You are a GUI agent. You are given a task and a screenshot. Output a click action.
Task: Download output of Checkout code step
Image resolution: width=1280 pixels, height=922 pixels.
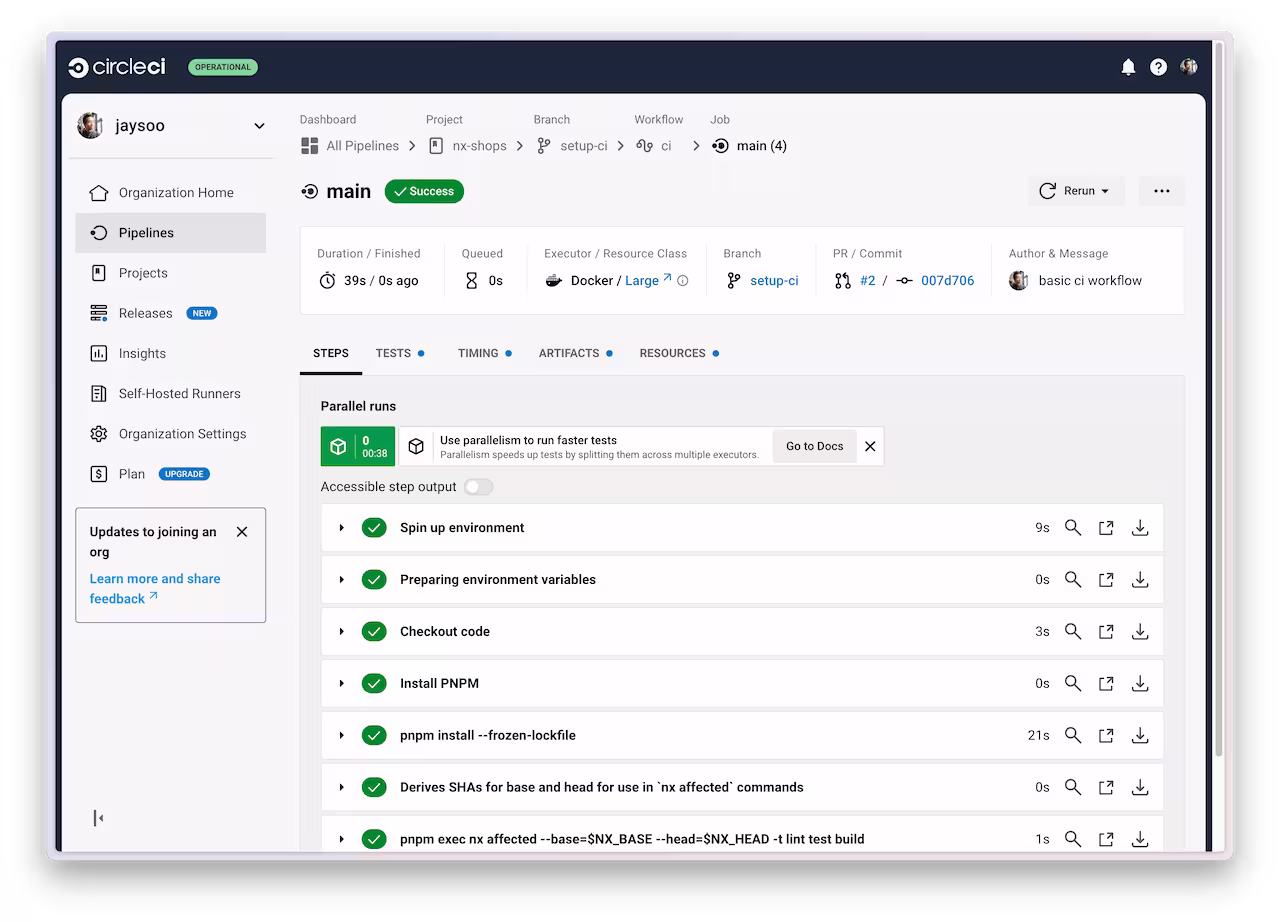(x=1139, y=632)
